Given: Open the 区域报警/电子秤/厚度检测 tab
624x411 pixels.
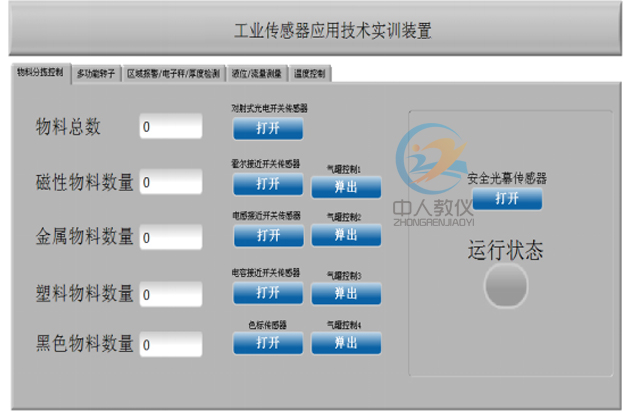Looking at the screenshot, I should click(x=173, y=74).
